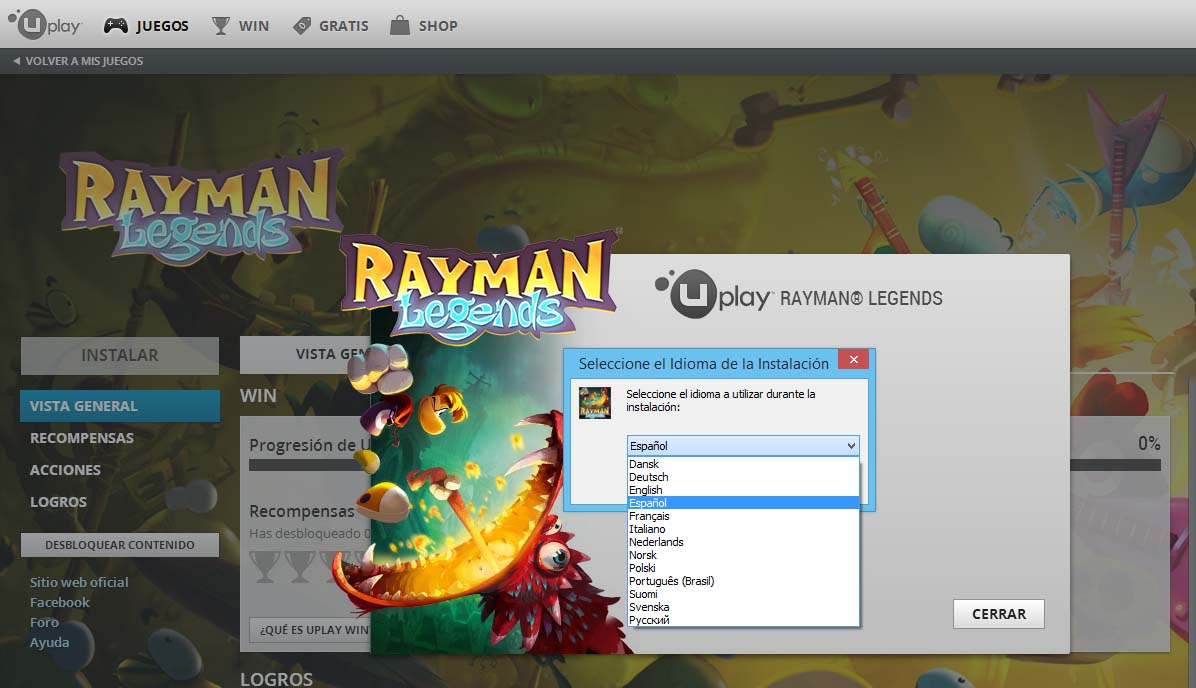Image resolution: width=1196 pixels, height=688 pixels.
Task: Choose Français from language list
Action: point(743,516)
